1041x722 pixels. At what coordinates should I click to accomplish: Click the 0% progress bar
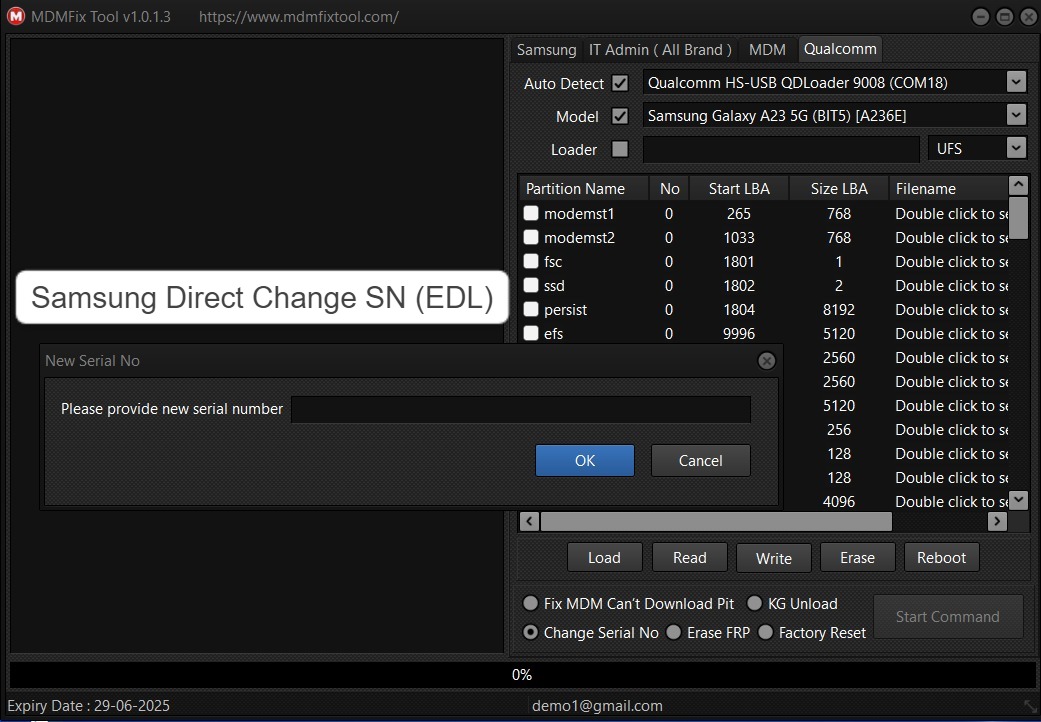click(x=520, y=674)
